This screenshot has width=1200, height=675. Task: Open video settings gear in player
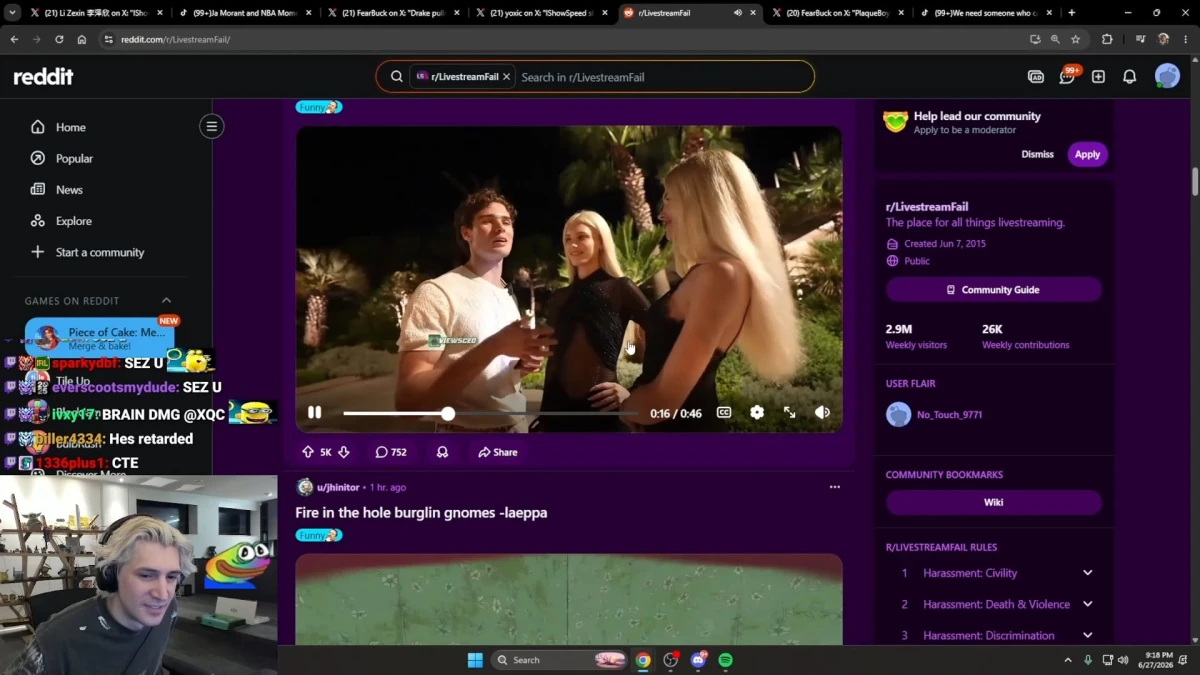point(757,412)
